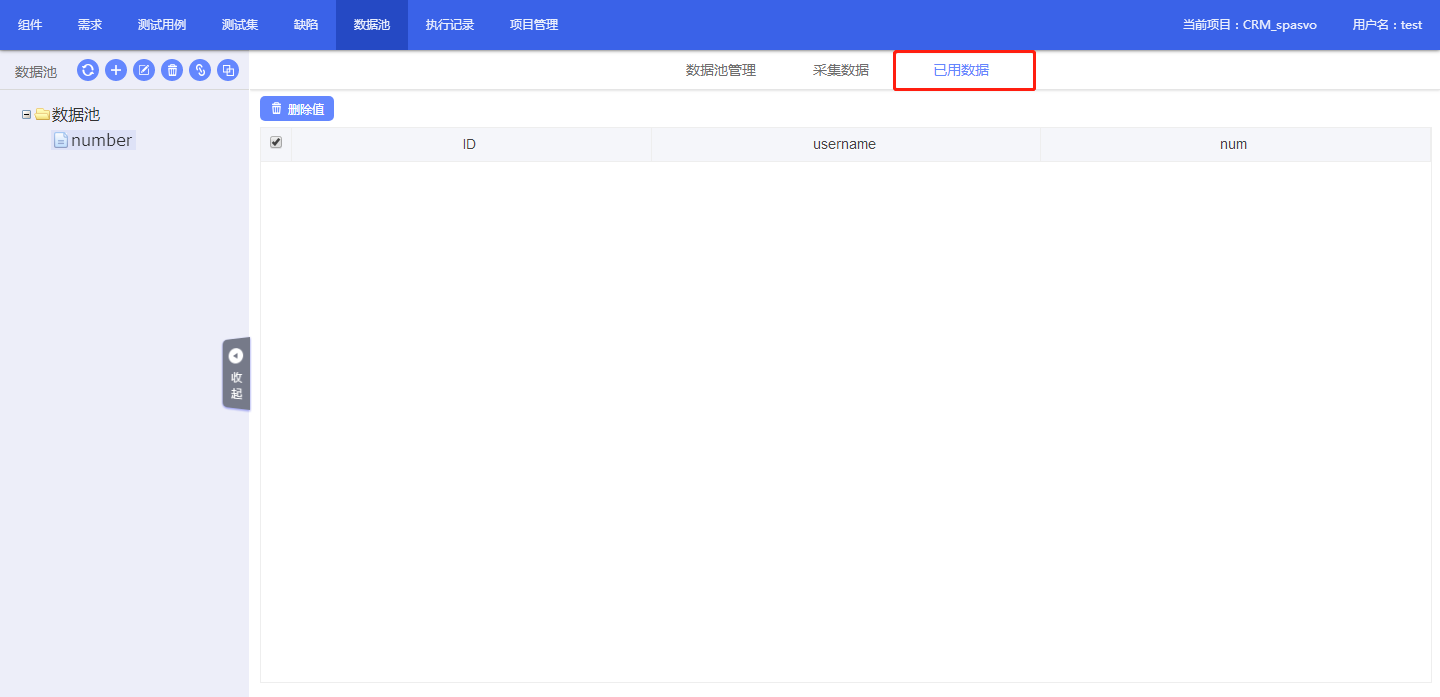The height and width of the screenshot is (697, 1440).
Task: Open the 采集数据 tab
Action: [x=840, y=70]
